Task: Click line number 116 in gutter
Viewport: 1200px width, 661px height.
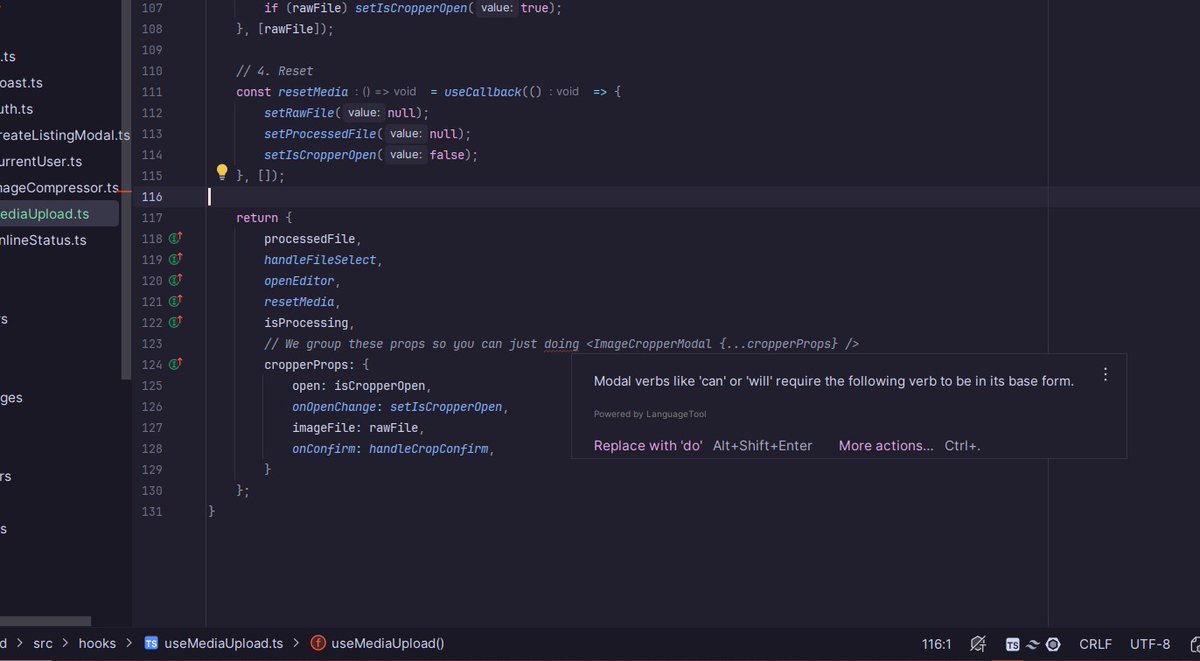Action: coord(151,197)
